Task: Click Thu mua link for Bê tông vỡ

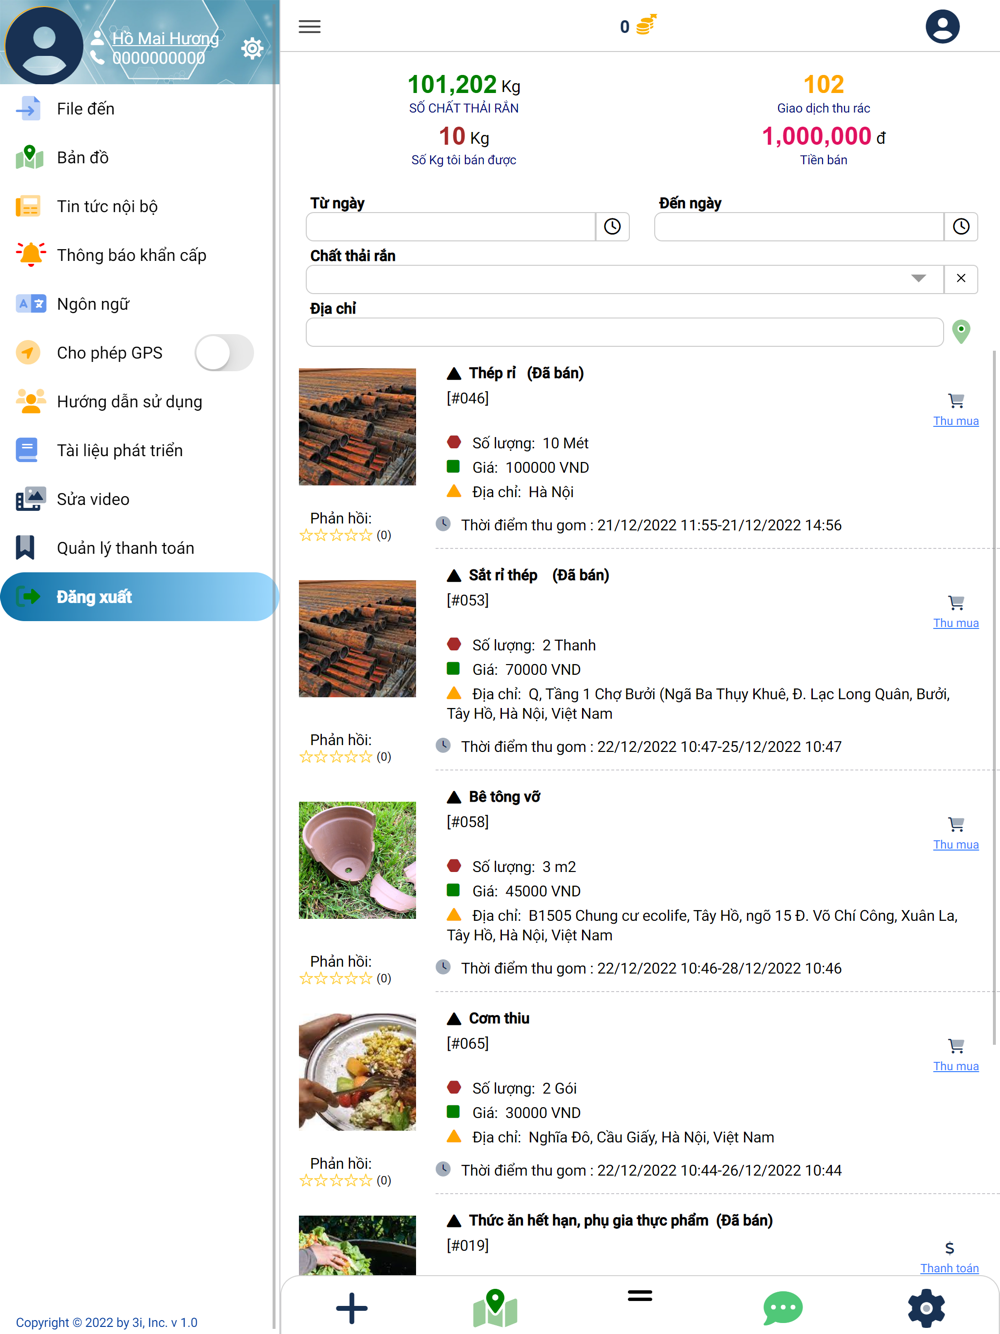Action: pyautogui.click(x=956, y=845)
